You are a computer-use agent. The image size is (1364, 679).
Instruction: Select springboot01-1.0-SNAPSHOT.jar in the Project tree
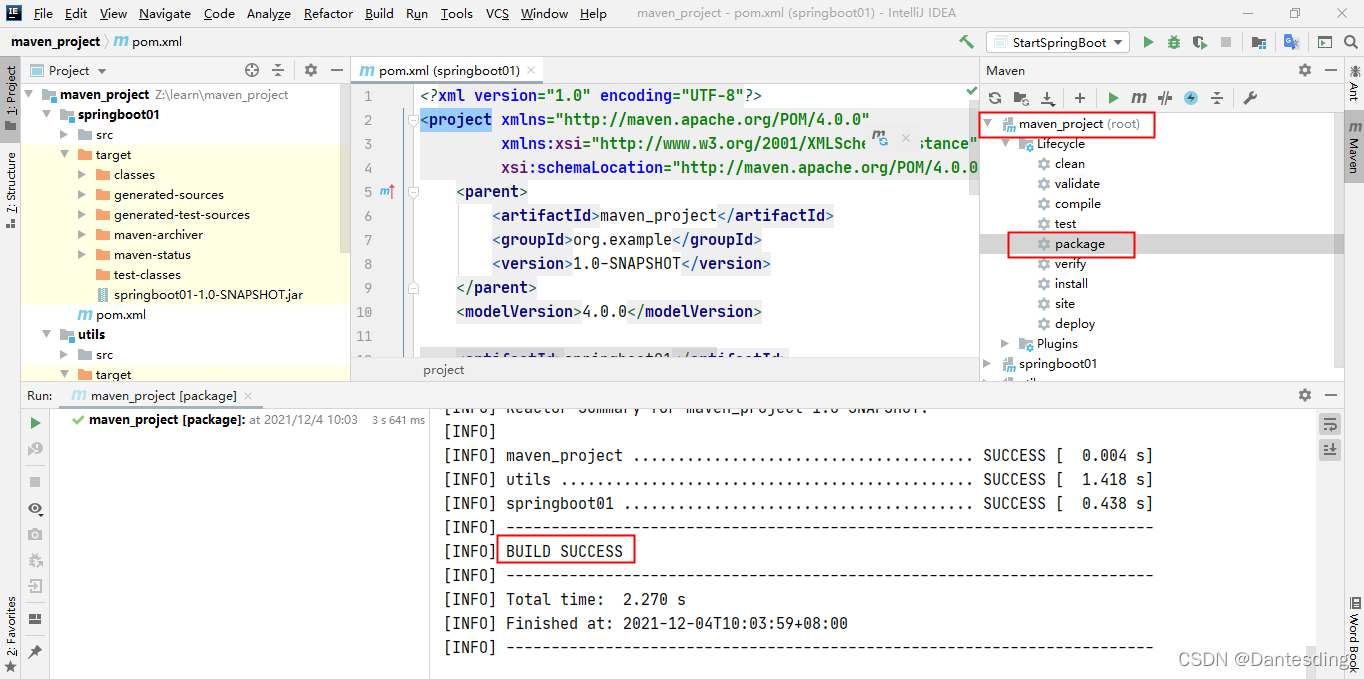click(208, 295)
